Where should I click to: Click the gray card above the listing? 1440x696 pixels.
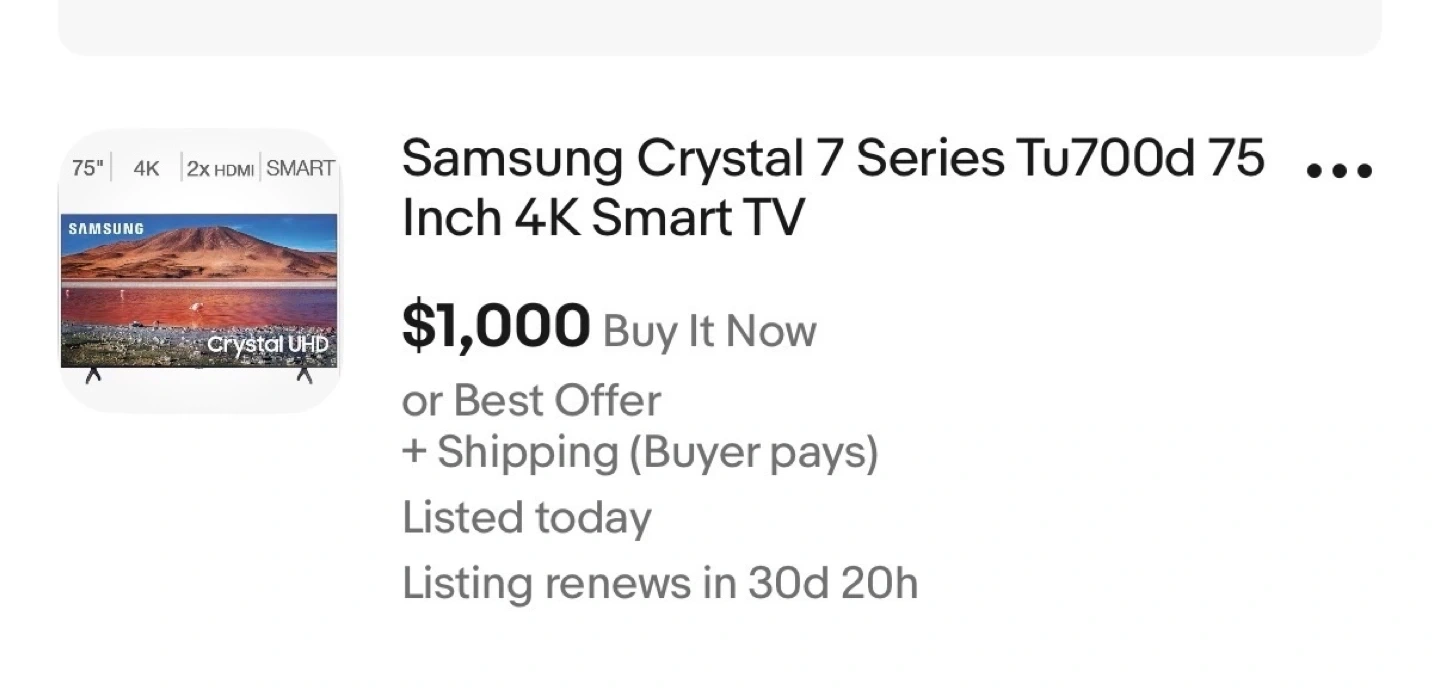720,27
